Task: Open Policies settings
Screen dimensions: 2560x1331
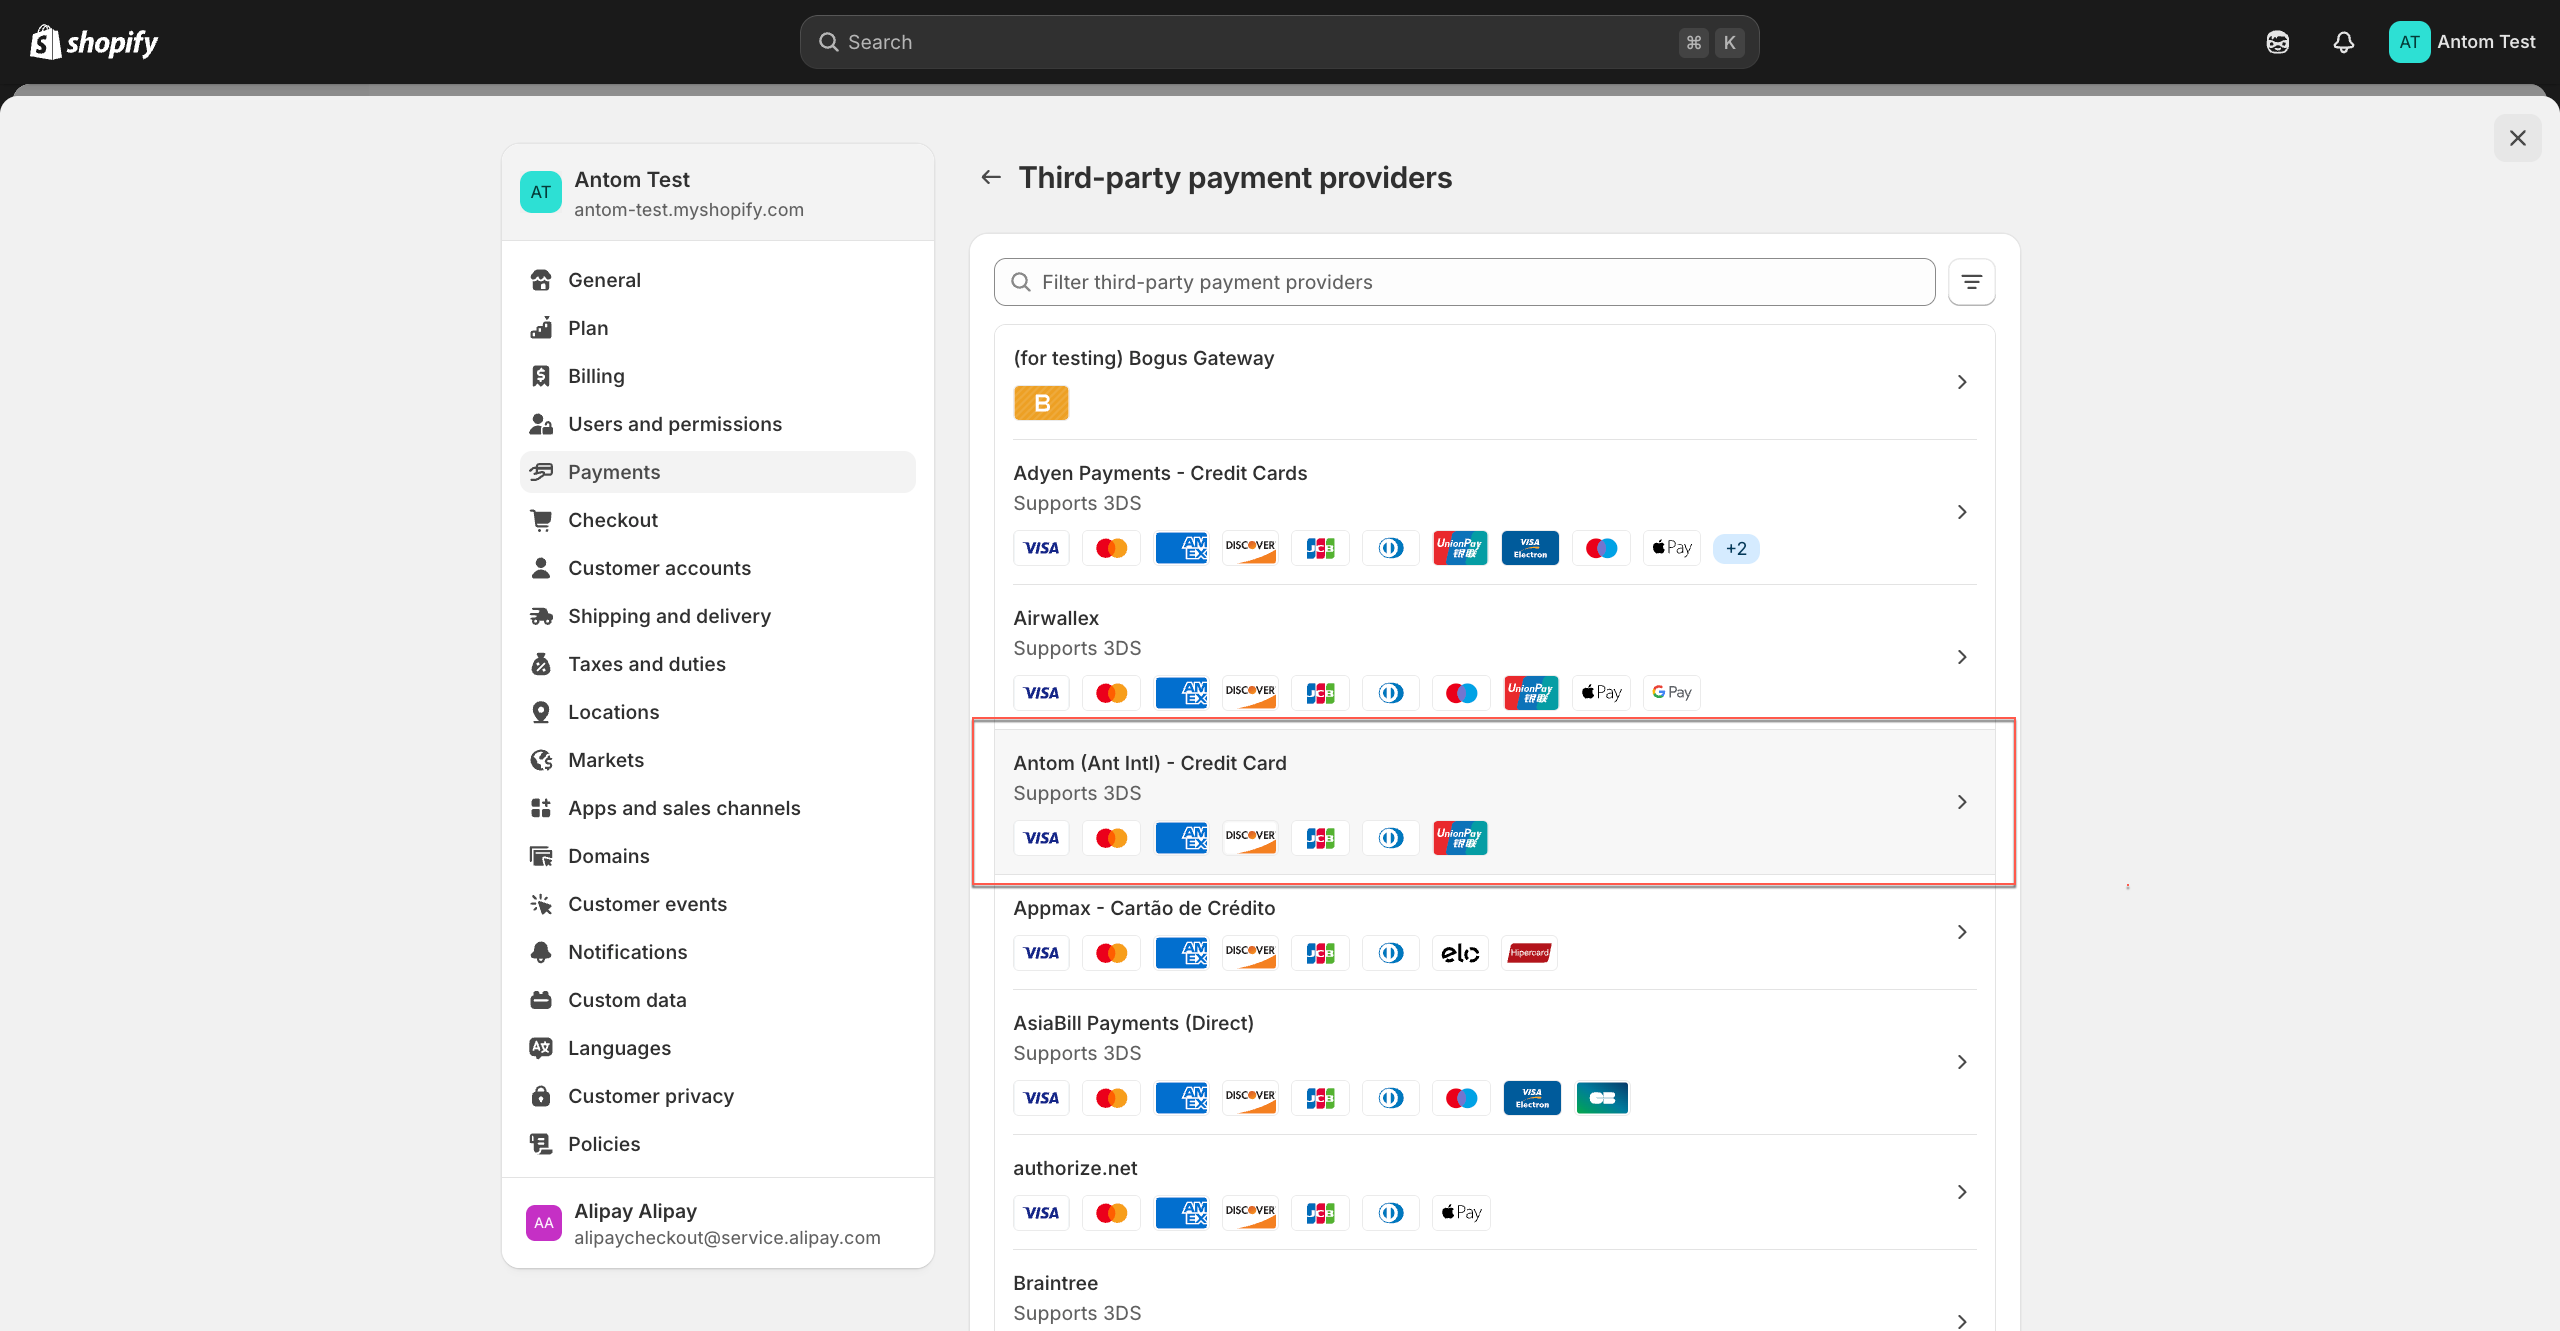Action: (x=718, y=1144)
